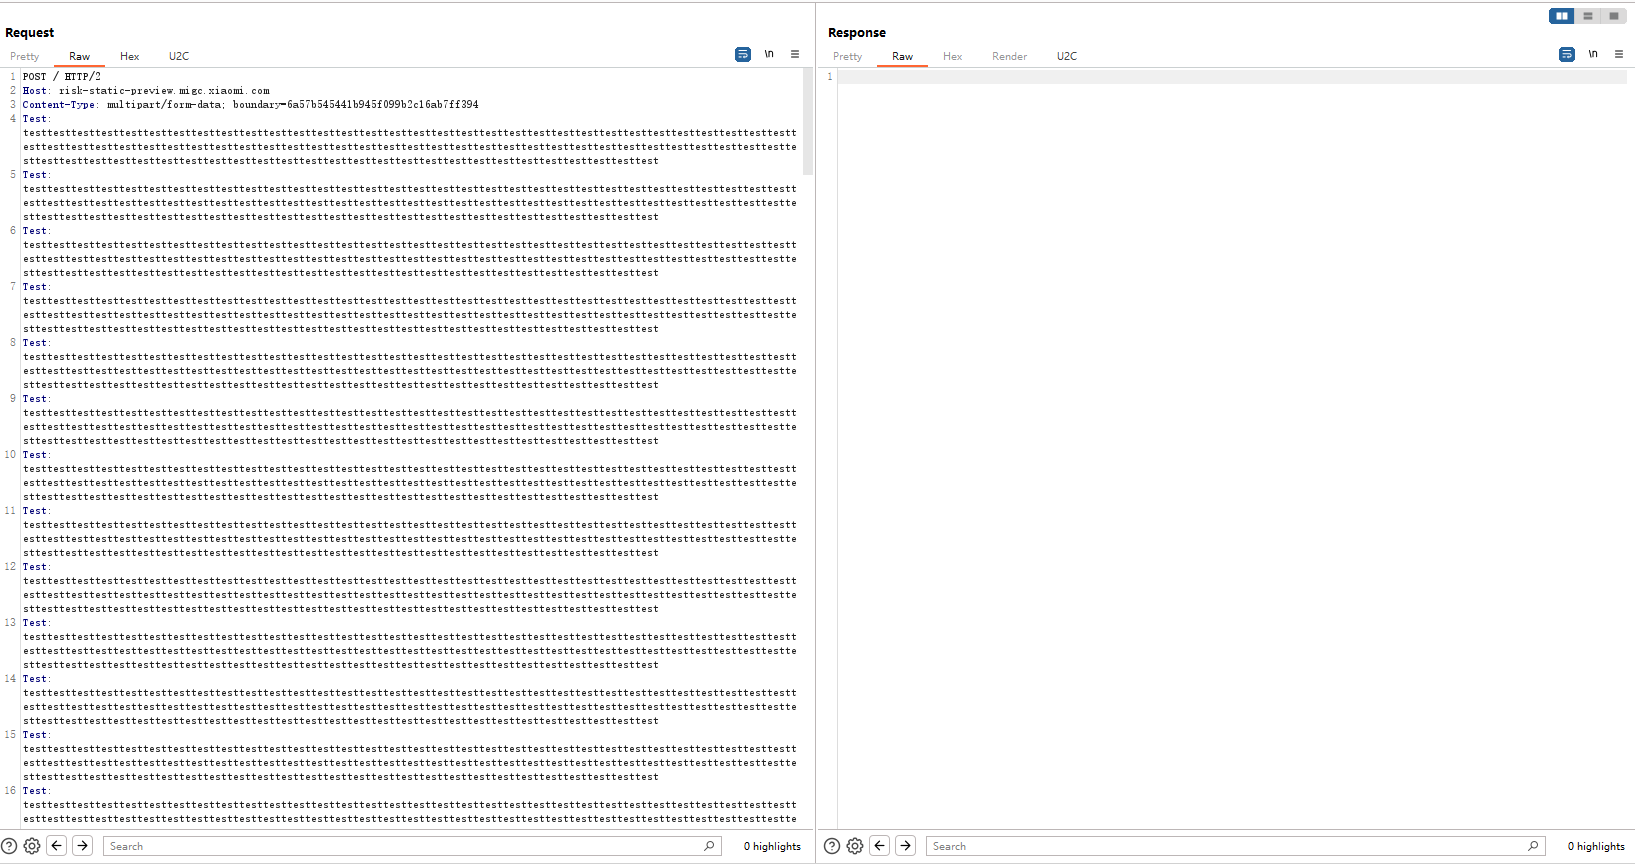
Task: Click the Content-Type multipart header line
Action: tap(250, 104)
